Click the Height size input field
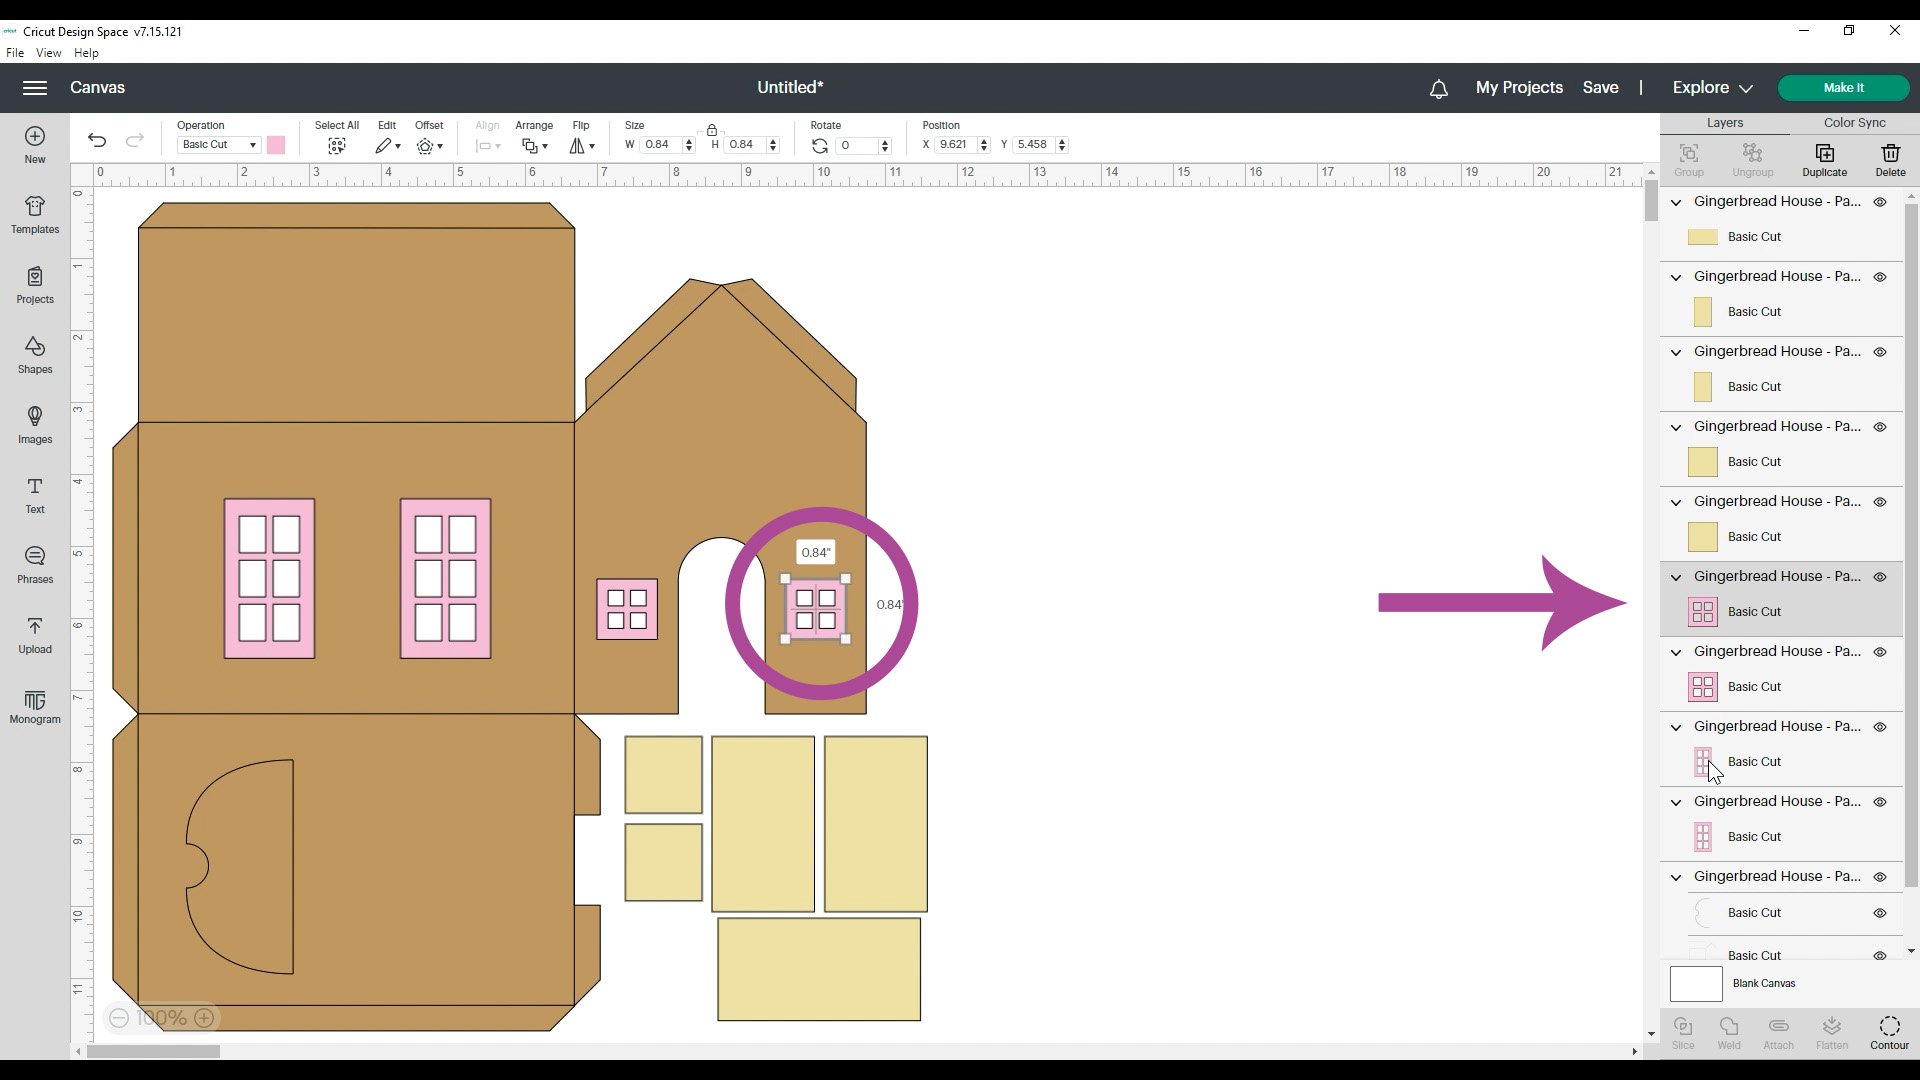The width and height of the screenshot is (1920, 1080). (x=745, y=145)
